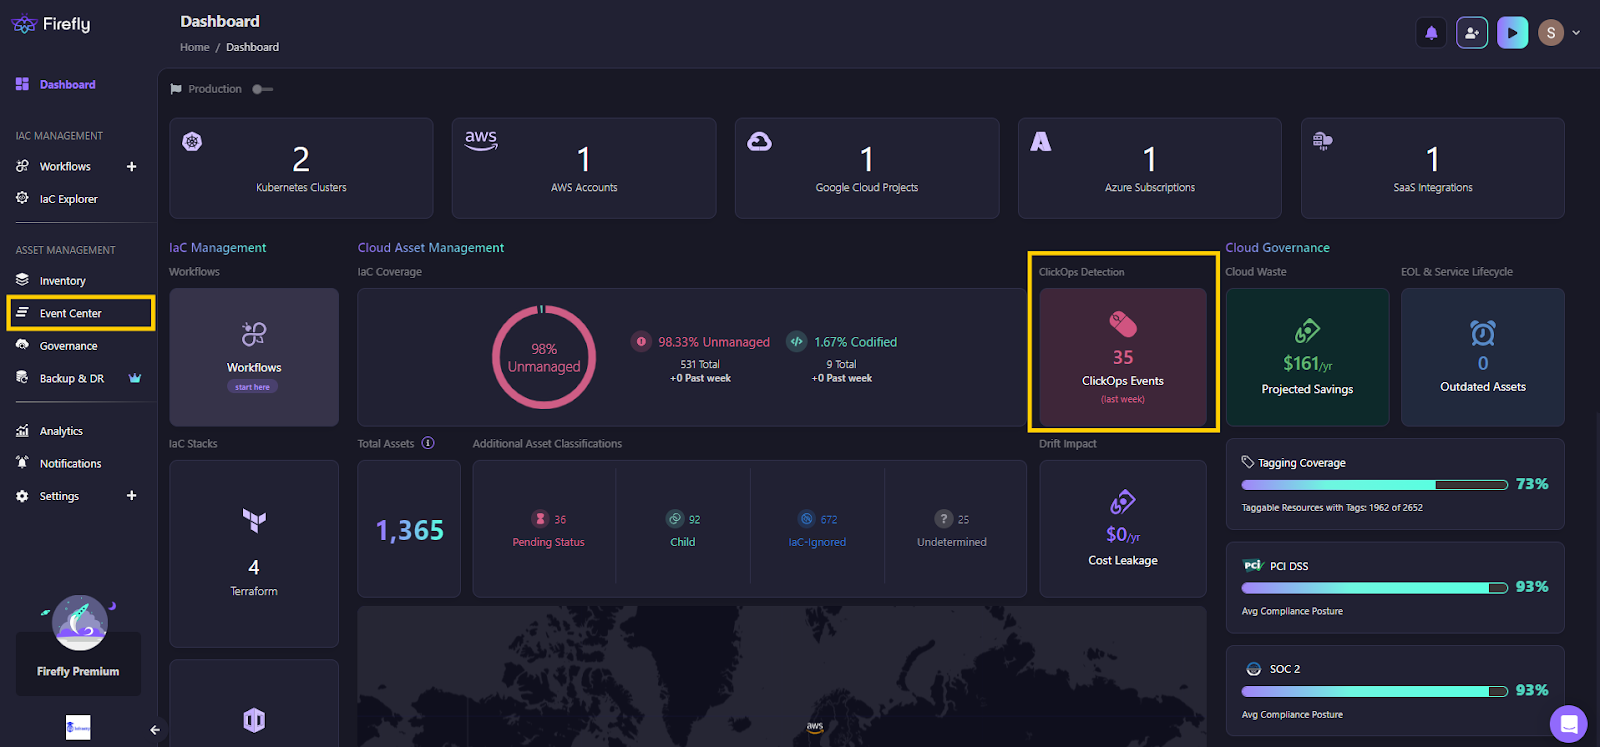Viewport: 1600px width, 747px height.
Task: Open the user avatar S
Action: tap(1551, 33)
